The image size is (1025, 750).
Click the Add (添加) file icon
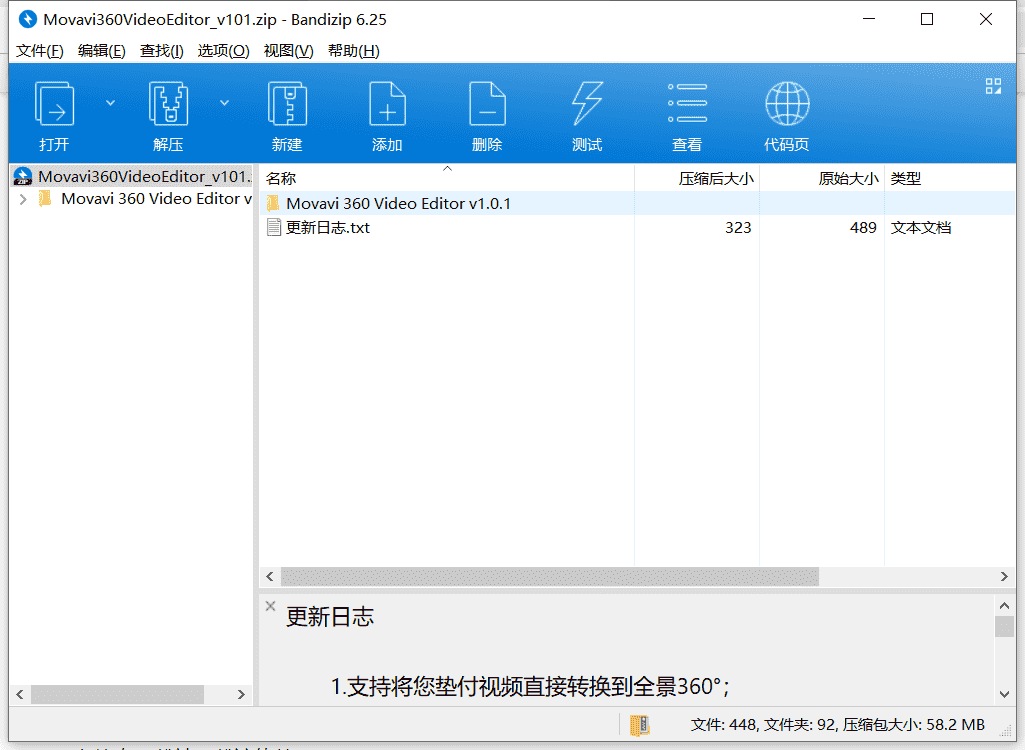click(388, 103)
